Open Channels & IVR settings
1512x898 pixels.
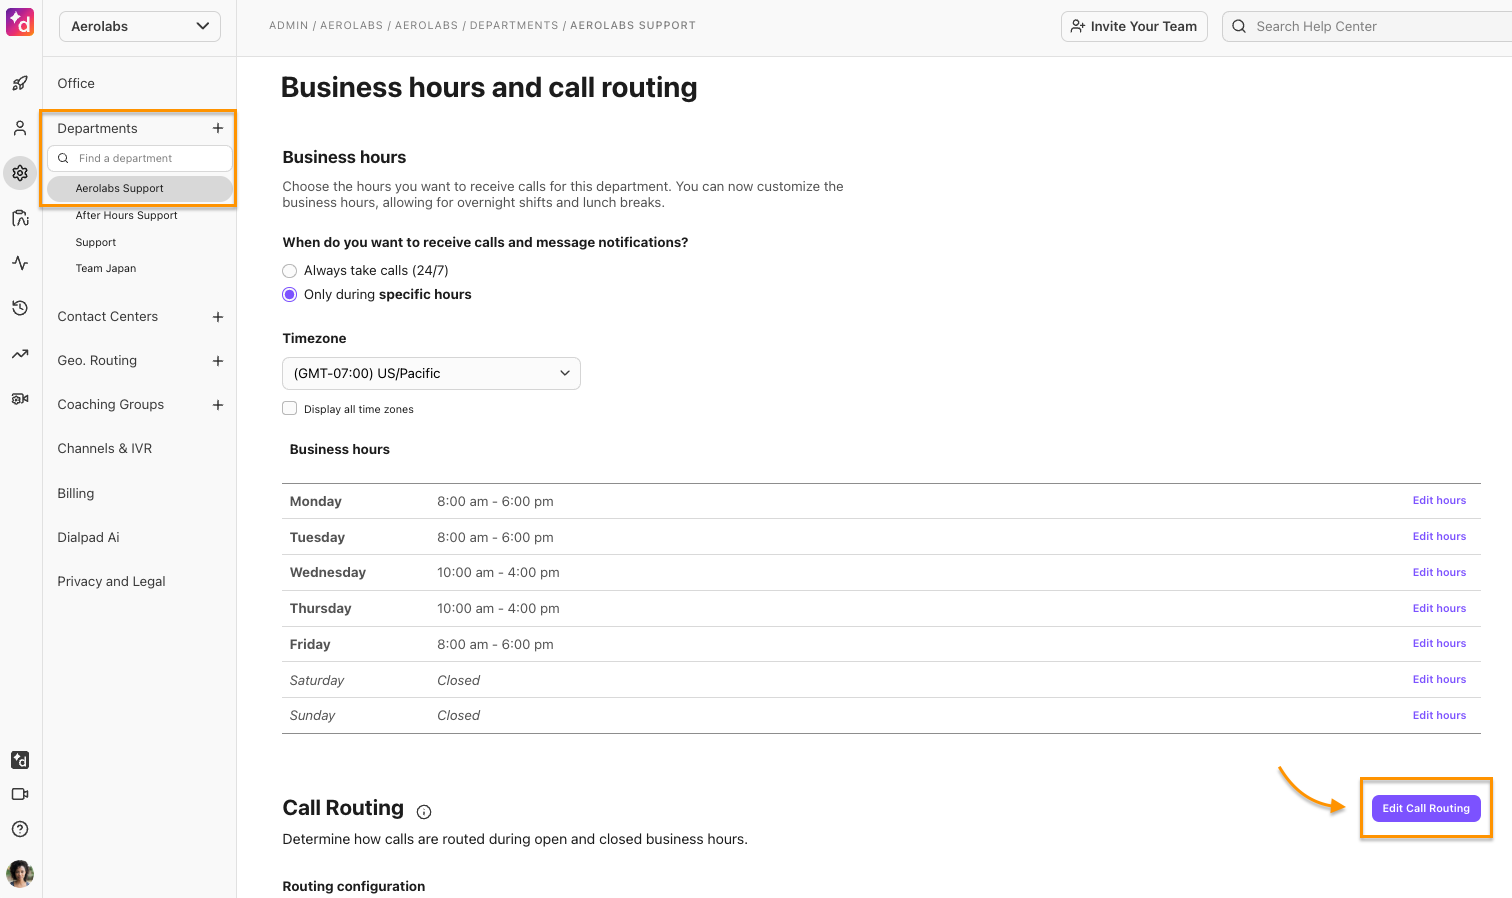[x=105, y=448]
